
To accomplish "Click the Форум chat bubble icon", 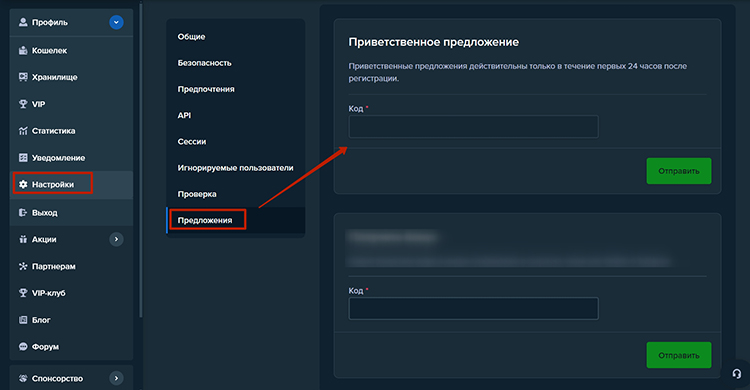I will coord(22,346).
